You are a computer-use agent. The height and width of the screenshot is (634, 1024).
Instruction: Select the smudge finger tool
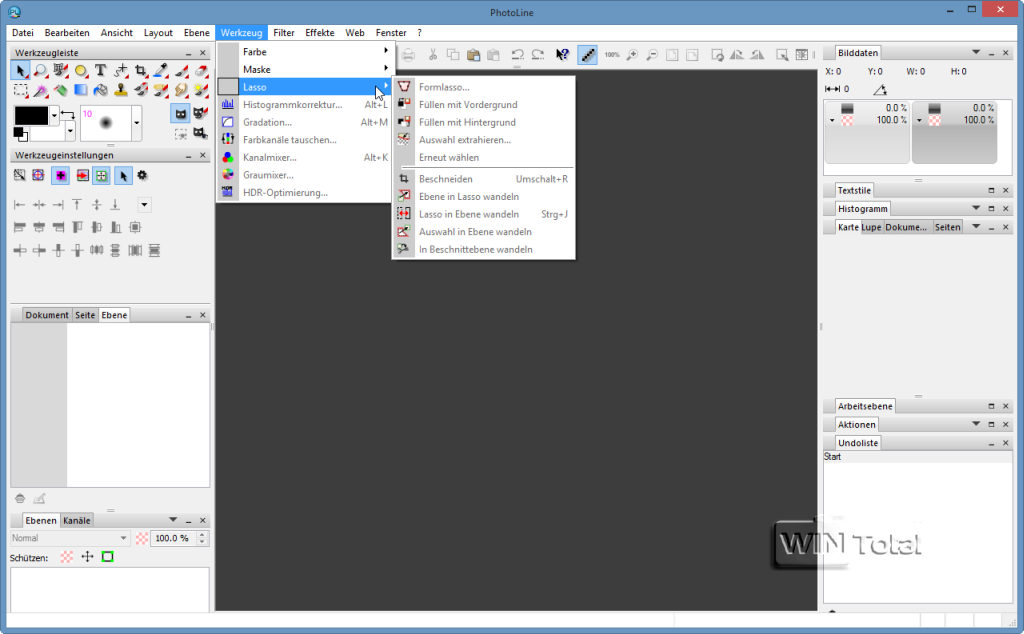click(181, 90)
